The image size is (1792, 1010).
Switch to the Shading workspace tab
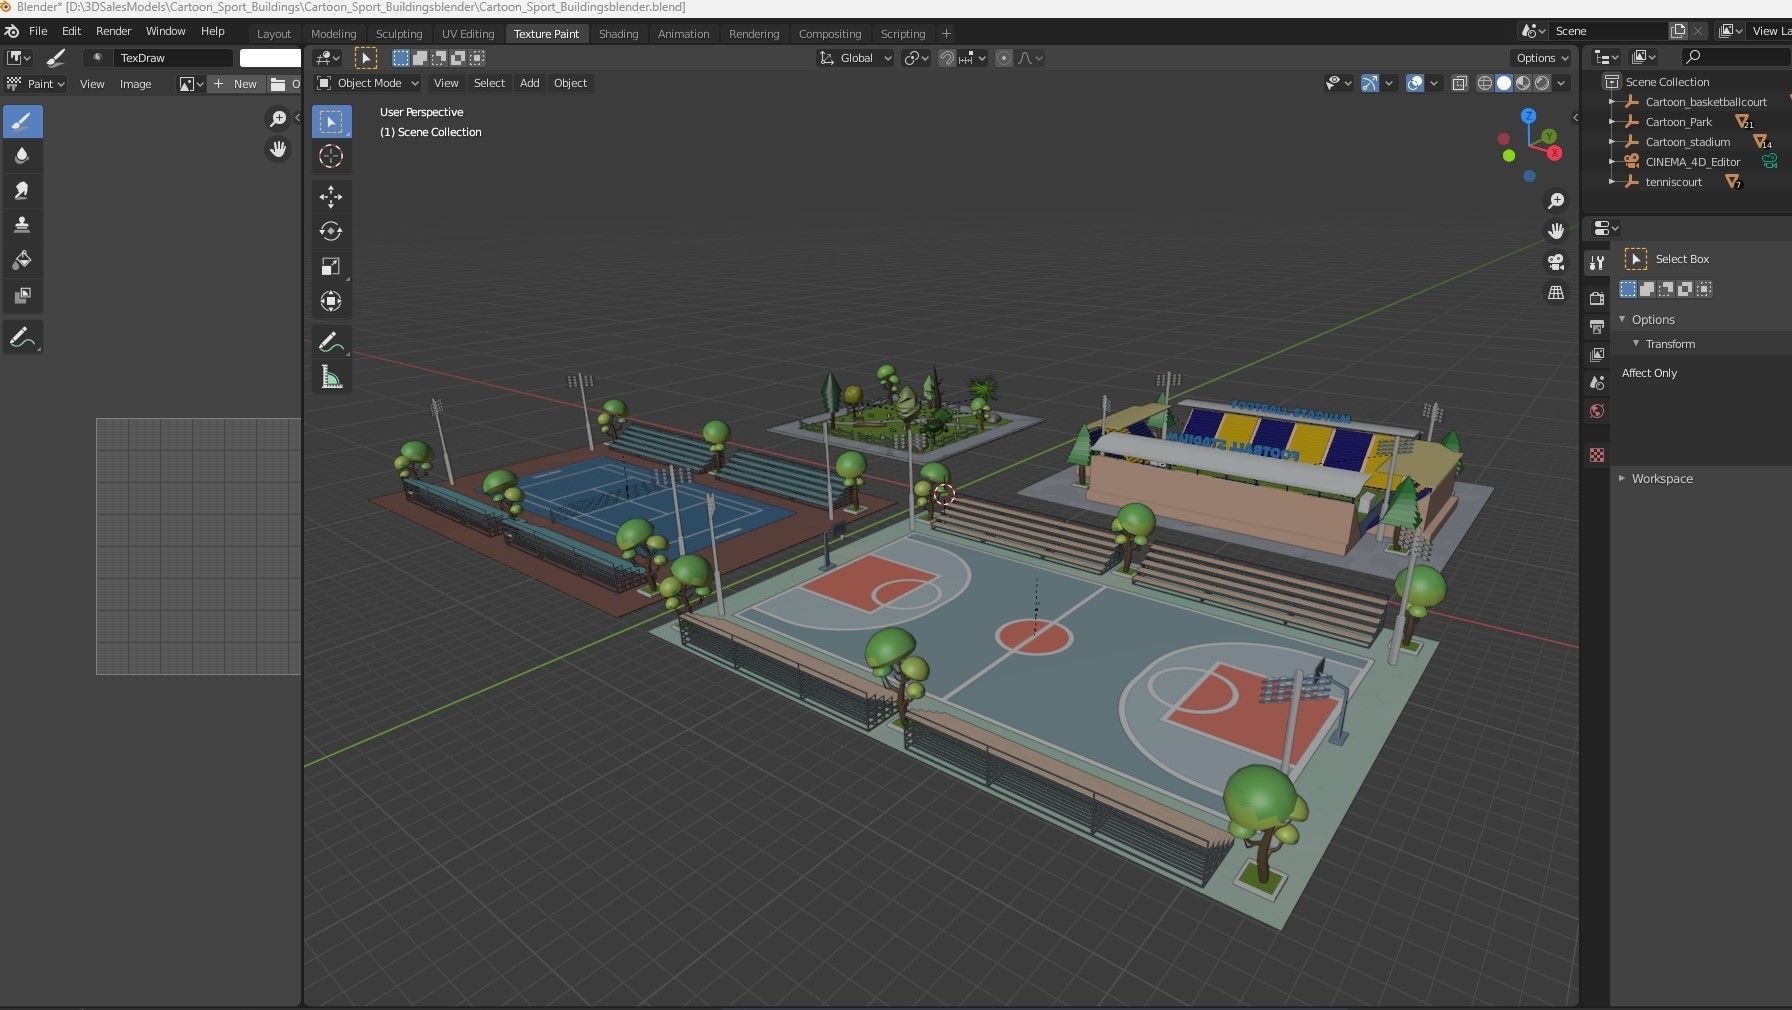[x=618, y=34]
